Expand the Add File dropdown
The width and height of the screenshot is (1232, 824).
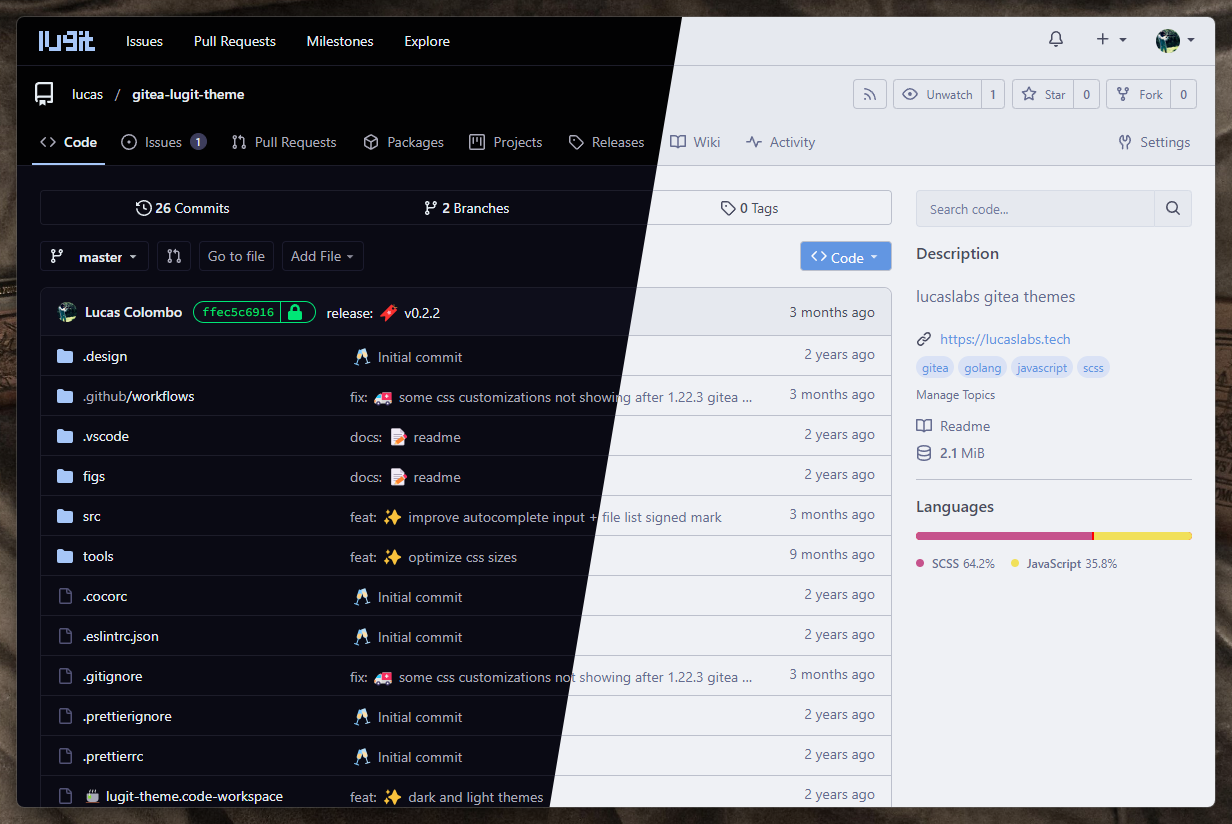(322, 256)
